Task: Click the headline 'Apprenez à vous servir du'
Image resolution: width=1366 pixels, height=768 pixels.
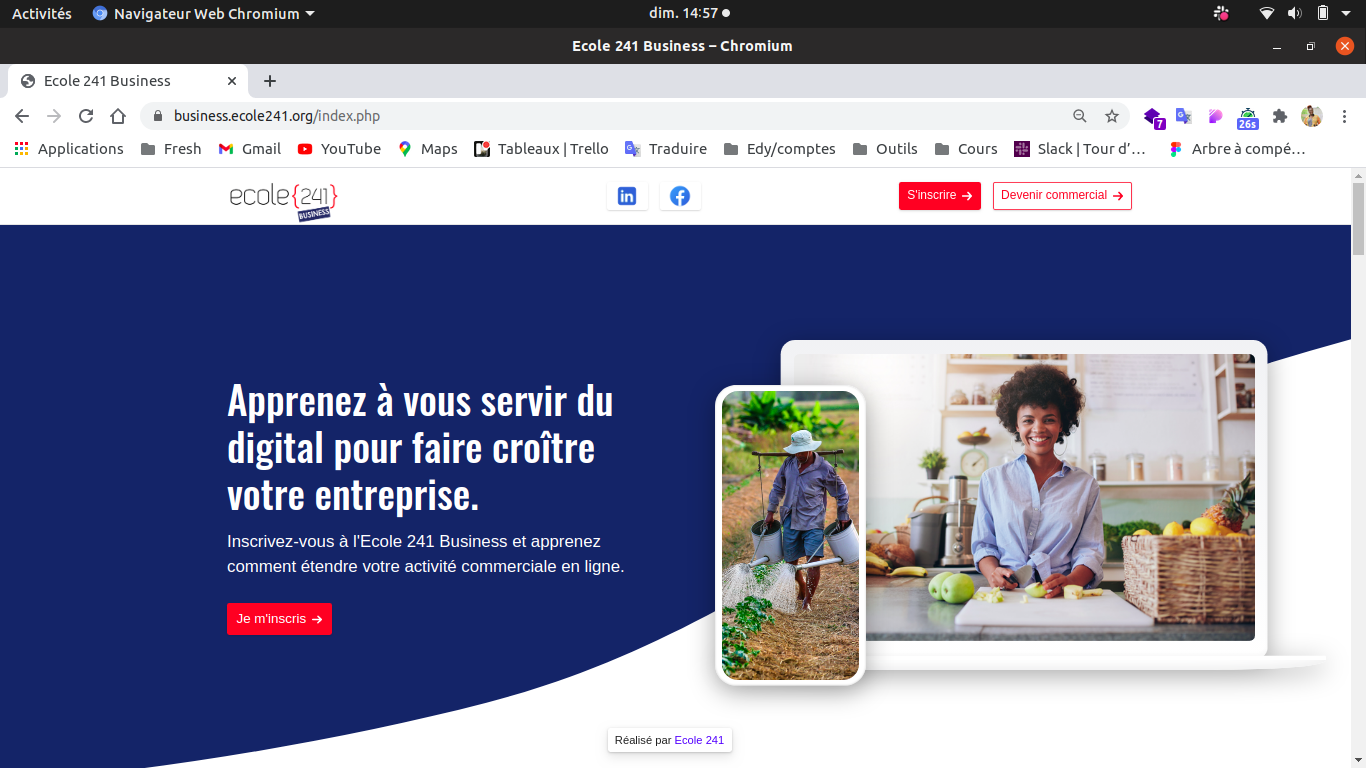Action: 420,401
